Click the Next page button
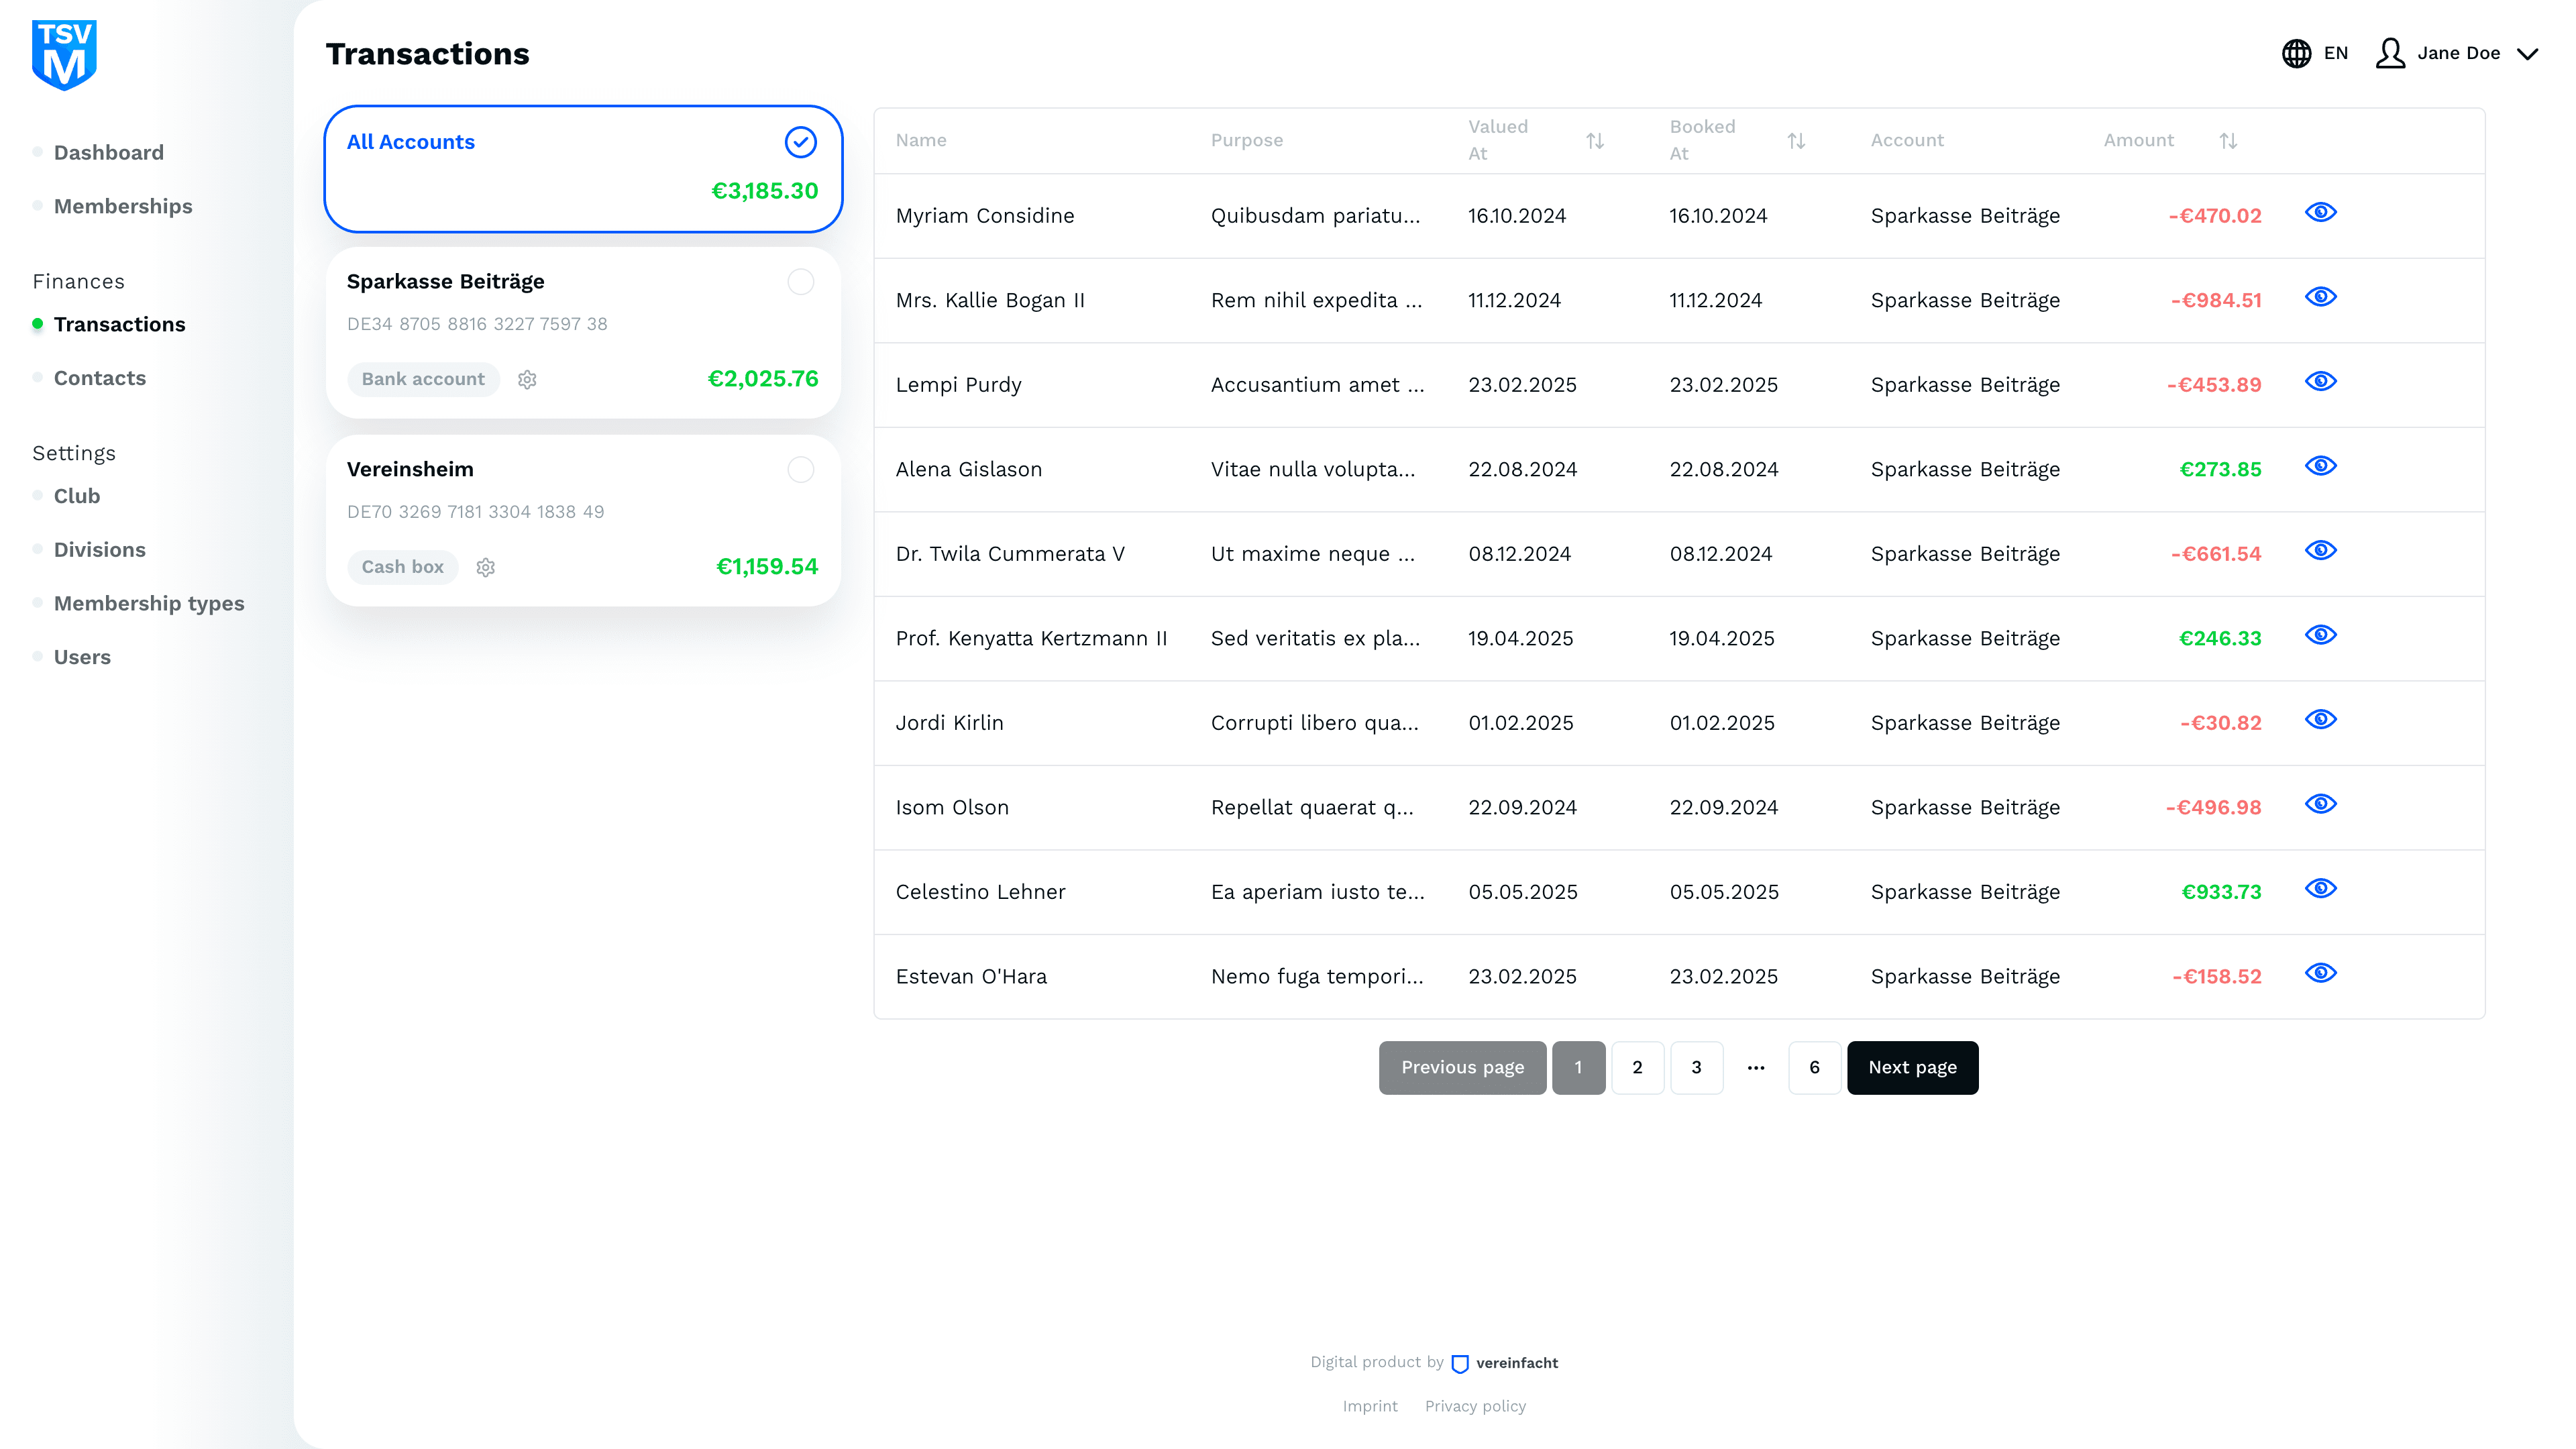The image size is (2576, 1449). pyautogui.click(x=1912, y=1067)
